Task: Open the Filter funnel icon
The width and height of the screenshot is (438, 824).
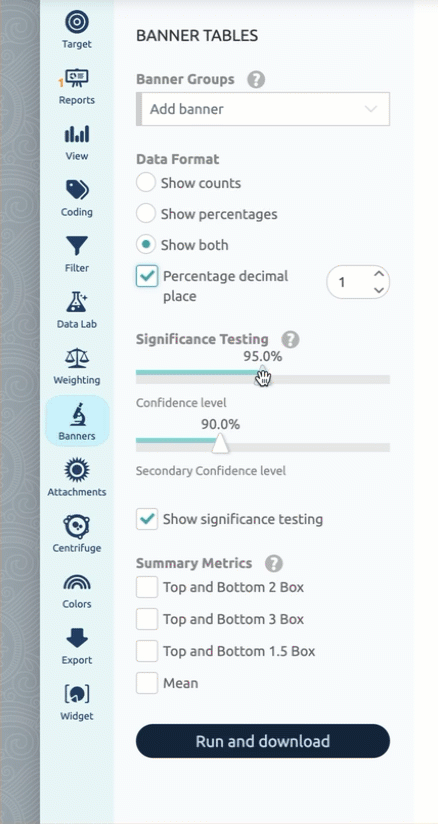Action: pyautogui.click(x=77, y=246)
